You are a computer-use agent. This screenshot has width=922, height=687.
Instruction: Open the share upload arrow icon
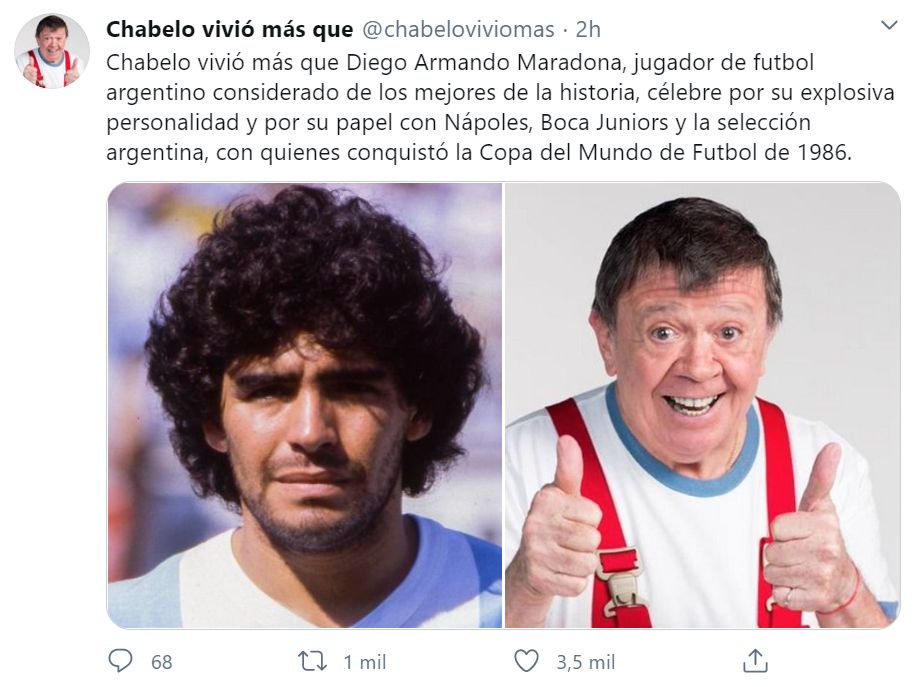pyautogui.click(x=755, y=661)
